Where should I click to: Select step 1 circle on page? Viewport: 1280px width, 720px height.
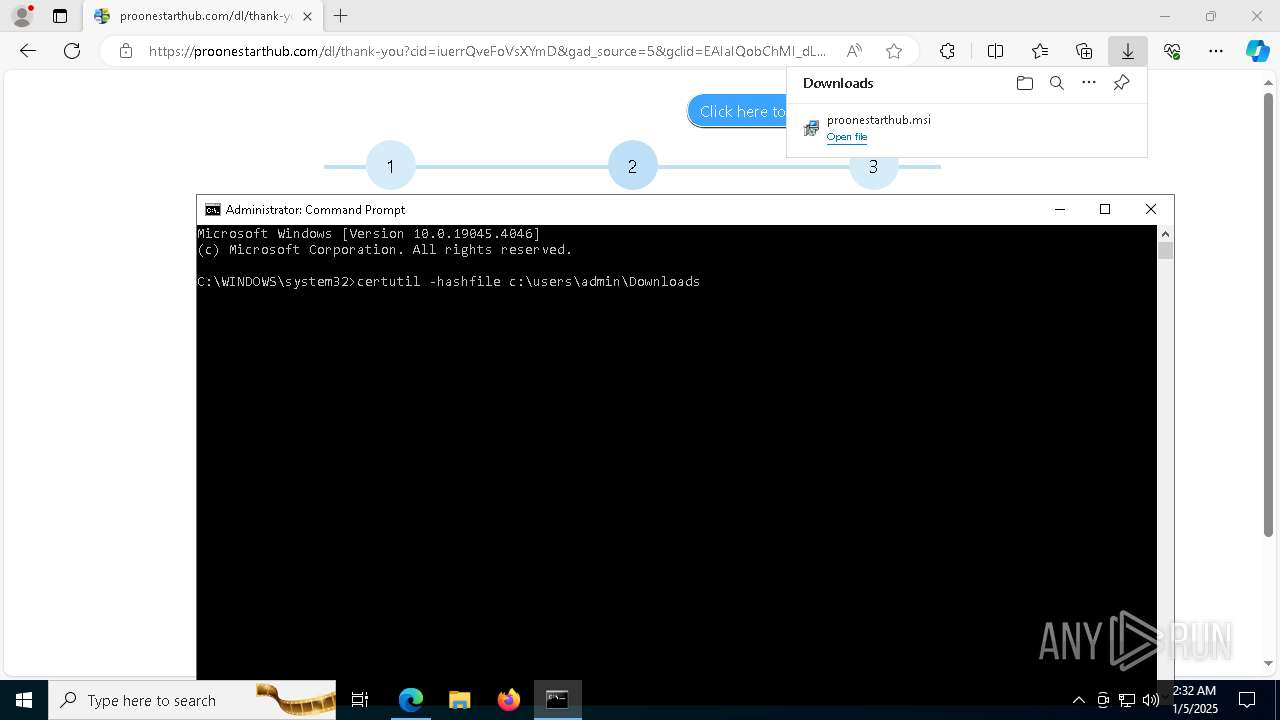click(x=390, y=166)
